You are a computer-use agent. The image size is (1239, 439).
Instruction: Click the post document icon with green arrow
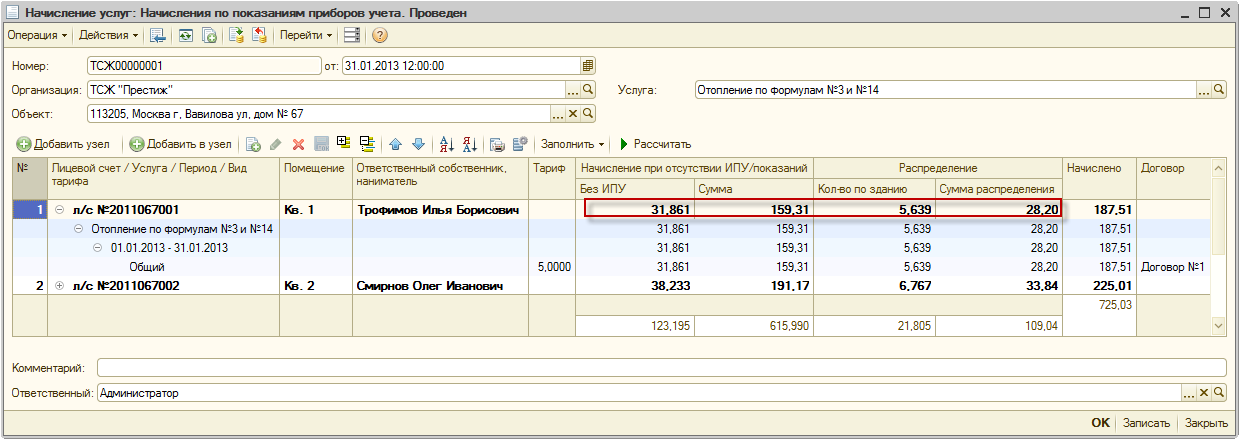click(x=237, y=35)
